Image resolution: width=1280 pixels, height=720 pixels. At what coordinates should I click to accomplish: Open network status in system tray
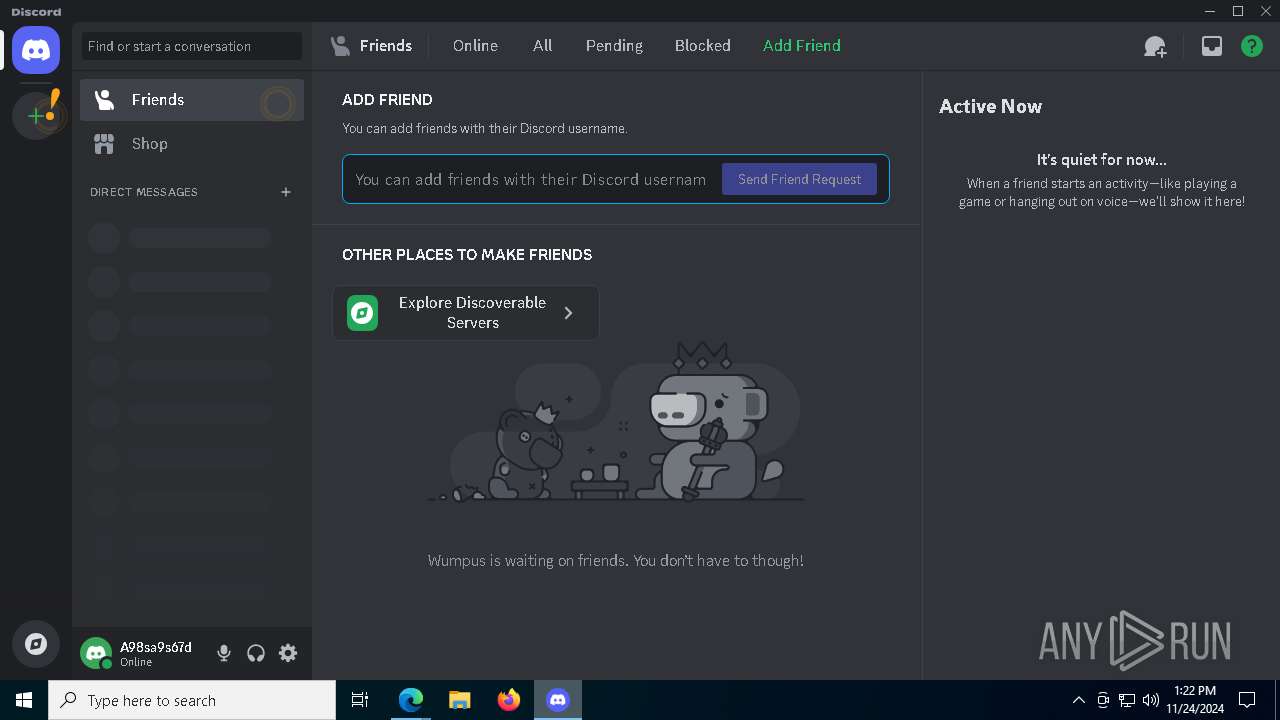click(1127, 700)
